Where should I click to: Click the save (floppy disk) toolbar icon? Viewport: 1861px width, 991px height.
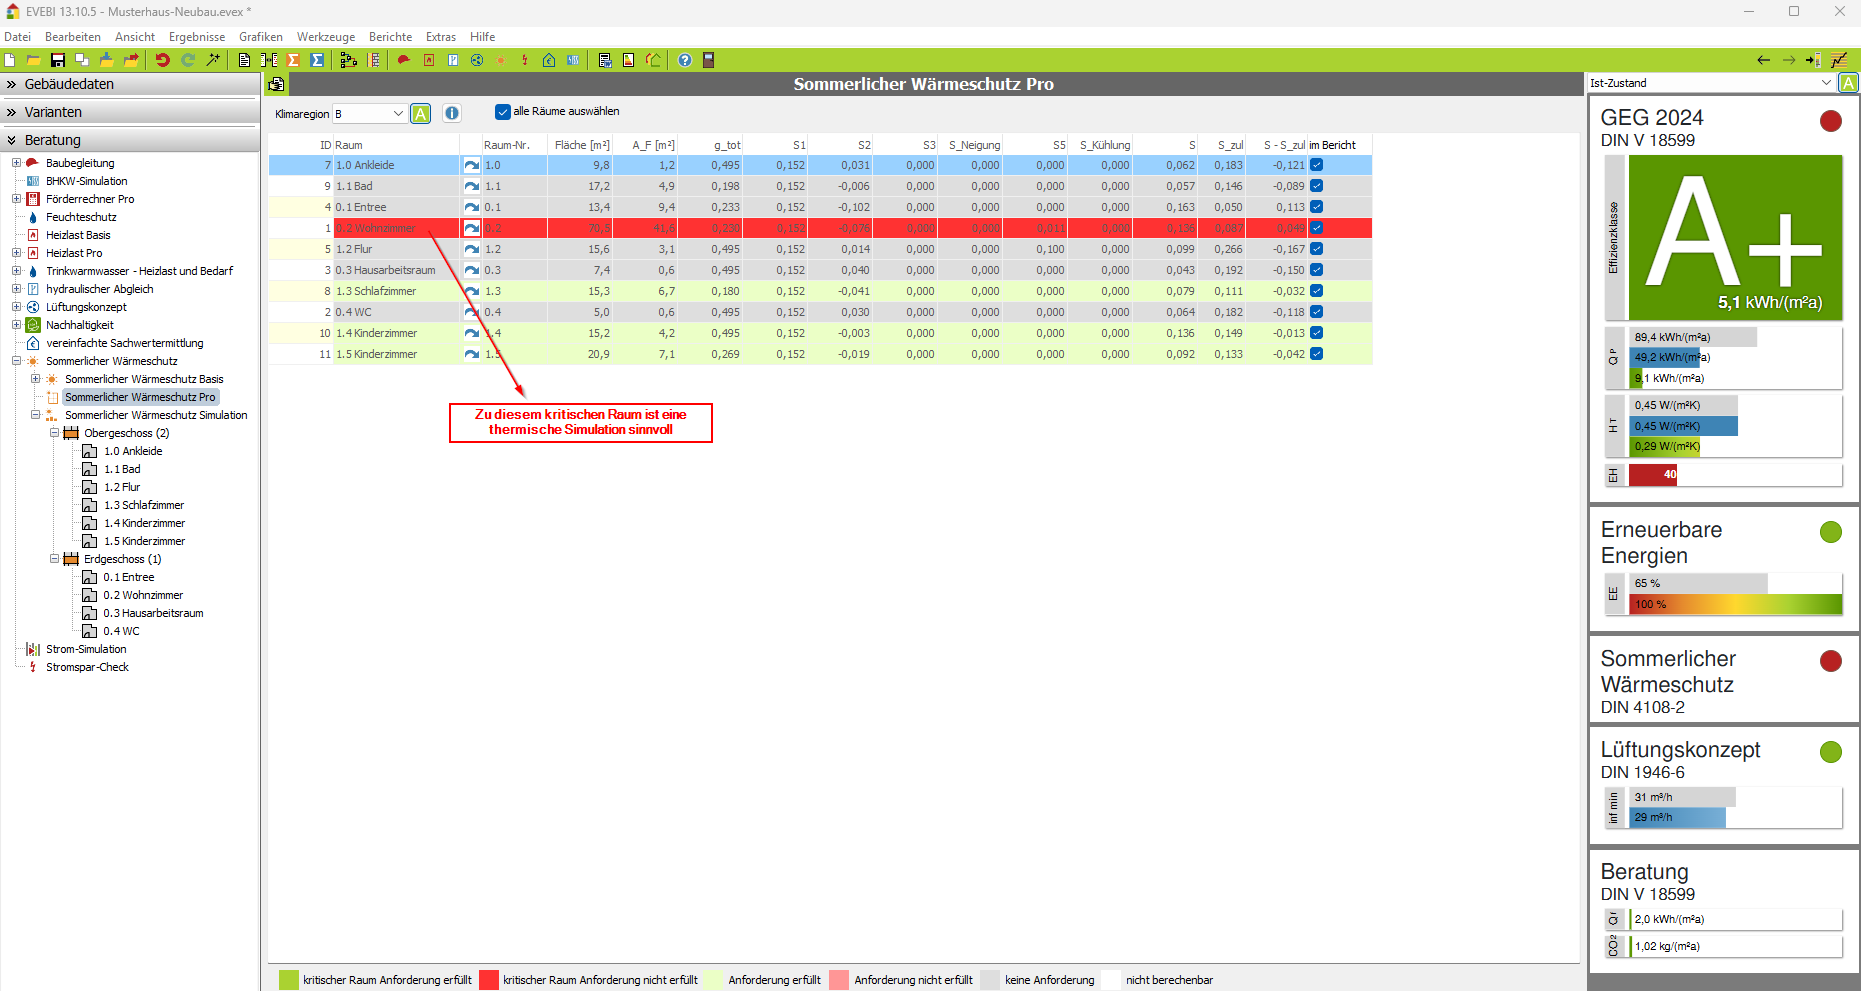pyautogui.click(x=58, y=60)
